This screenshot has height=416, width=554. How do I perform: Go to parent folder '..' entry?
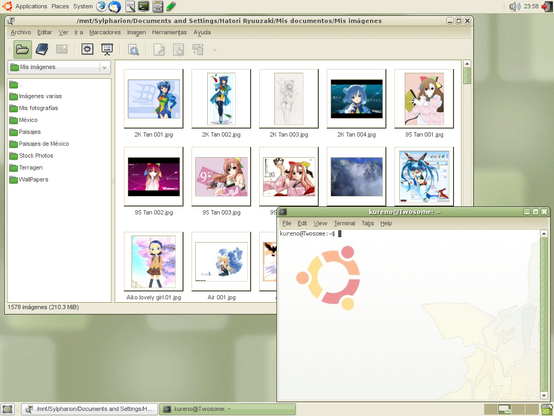[16, 85]
